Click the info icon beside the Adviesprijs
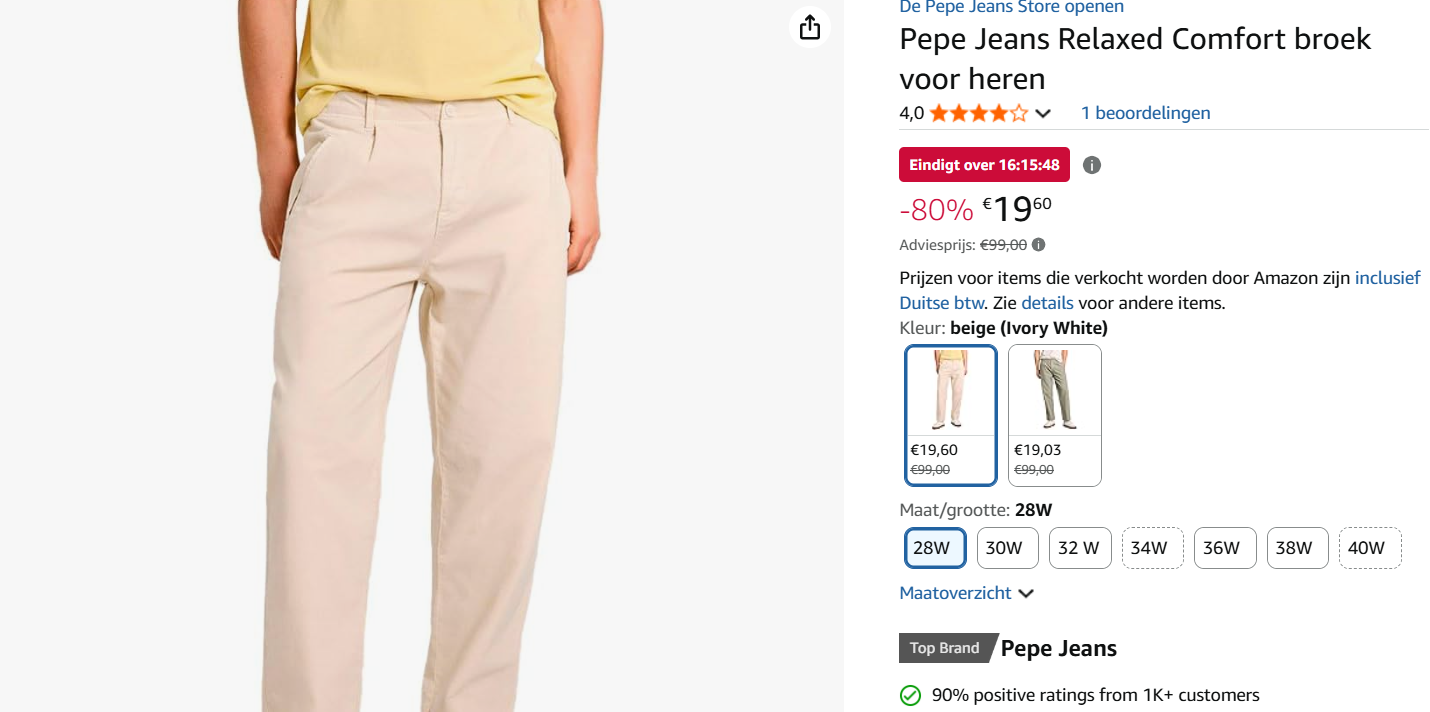1430x712 pixels. (x=1037, y=244)
